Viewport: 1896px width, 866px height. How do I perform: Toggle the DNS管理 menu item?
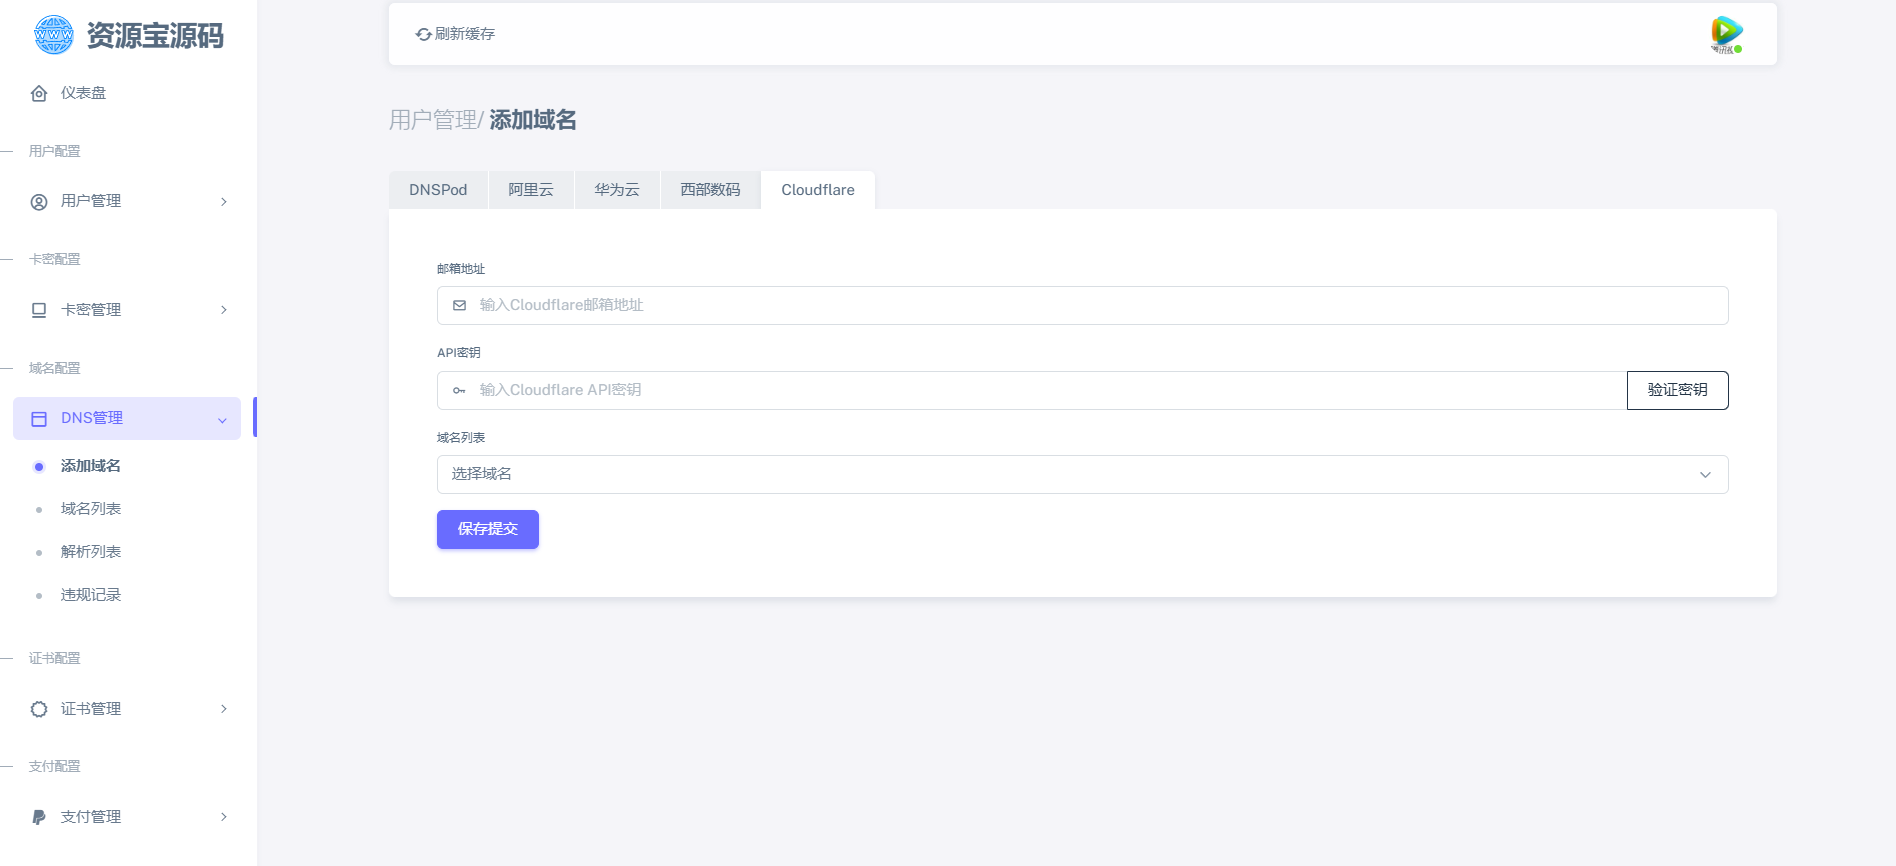point(127,418)
